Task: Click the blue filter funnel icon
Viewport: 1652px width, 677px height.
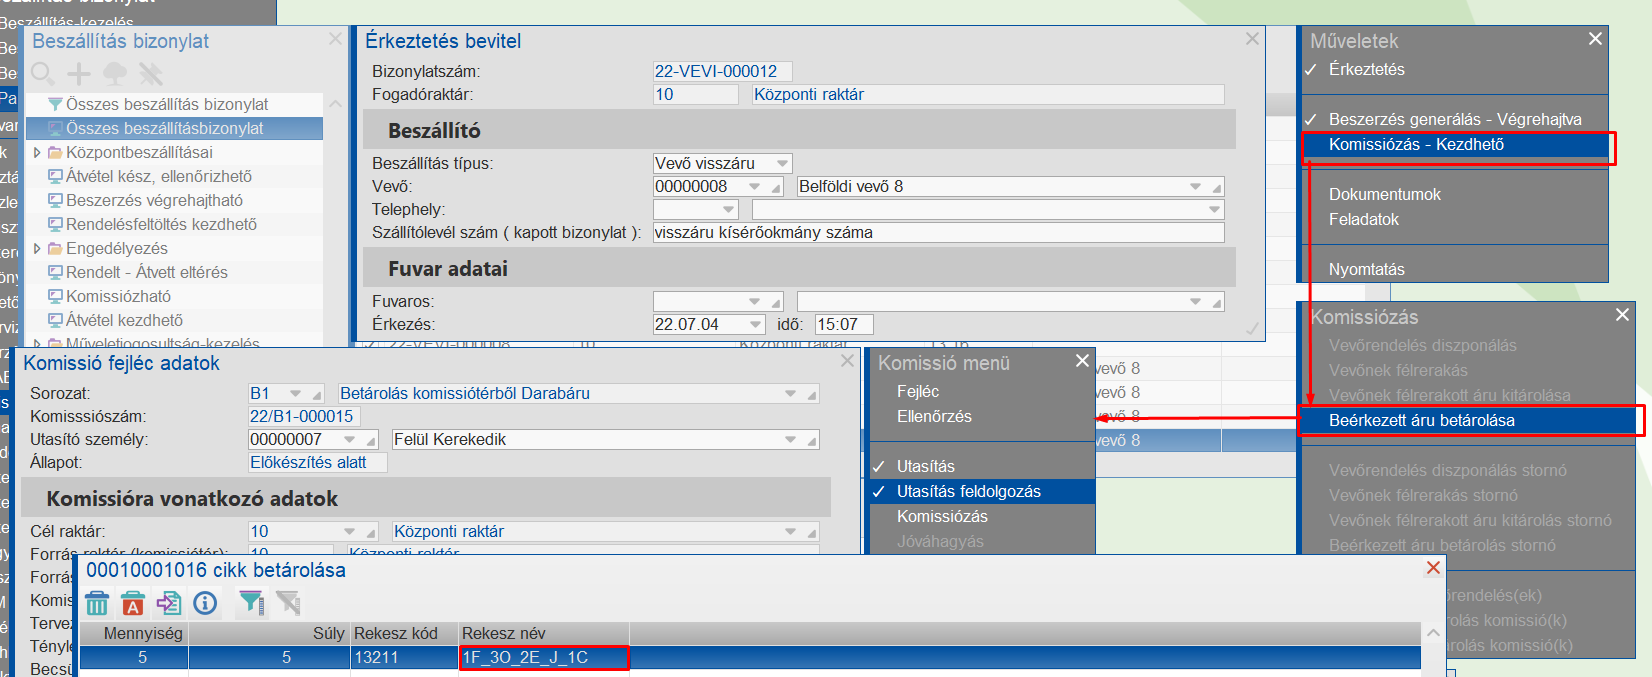Action: (251, 602)
